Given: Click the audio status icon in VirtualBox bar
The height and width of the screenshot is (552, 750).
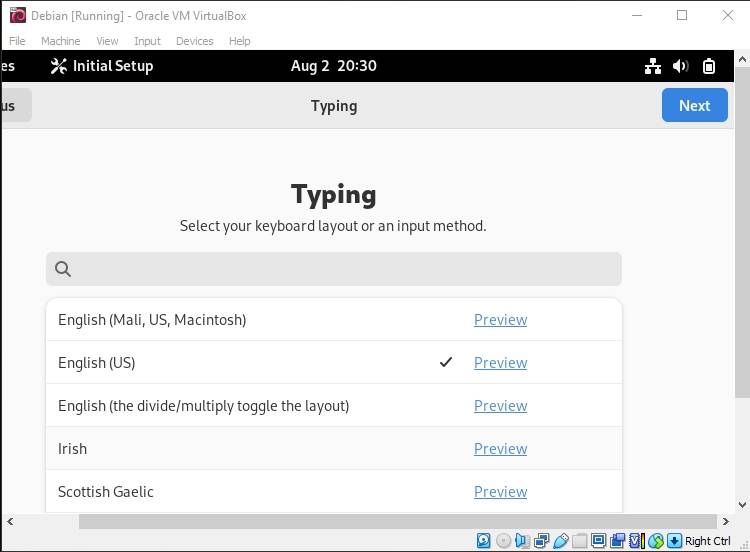Looking at the screenshot, I should (522, 541).
